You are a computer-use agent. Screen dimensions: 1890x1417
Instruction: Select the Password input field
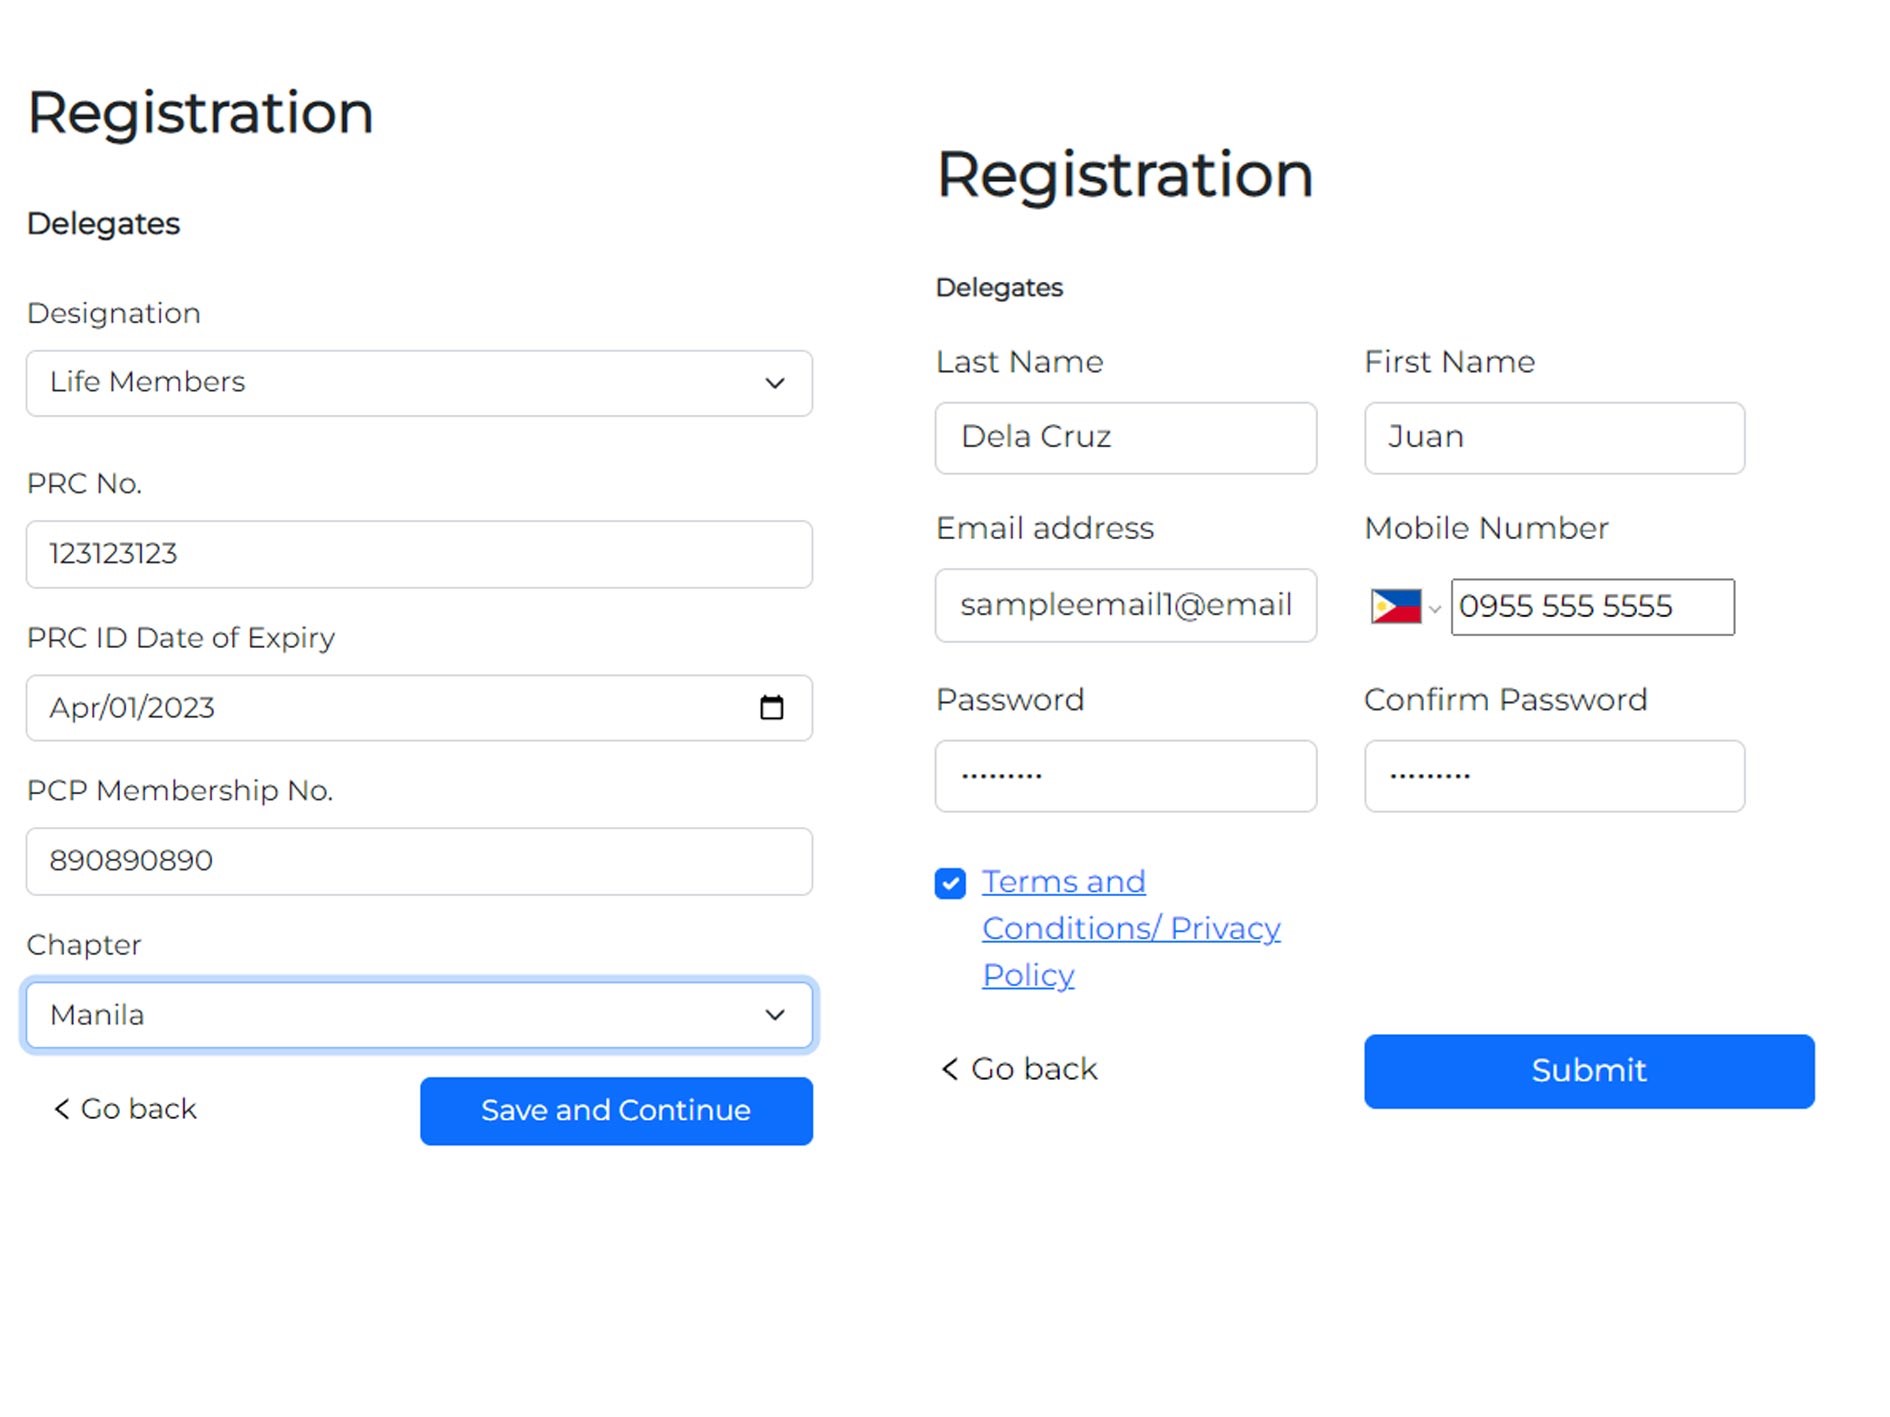click(x=1125, y=776)
